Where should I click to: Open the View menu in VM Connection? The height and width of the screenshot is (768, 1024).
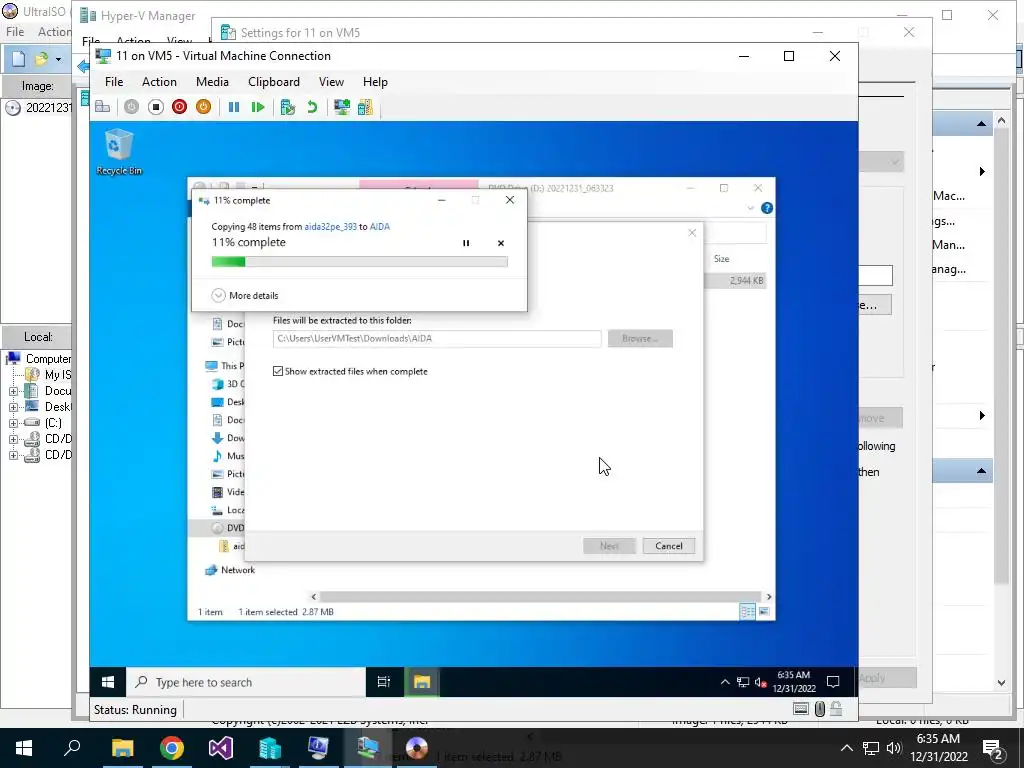(x=331, y=82)
